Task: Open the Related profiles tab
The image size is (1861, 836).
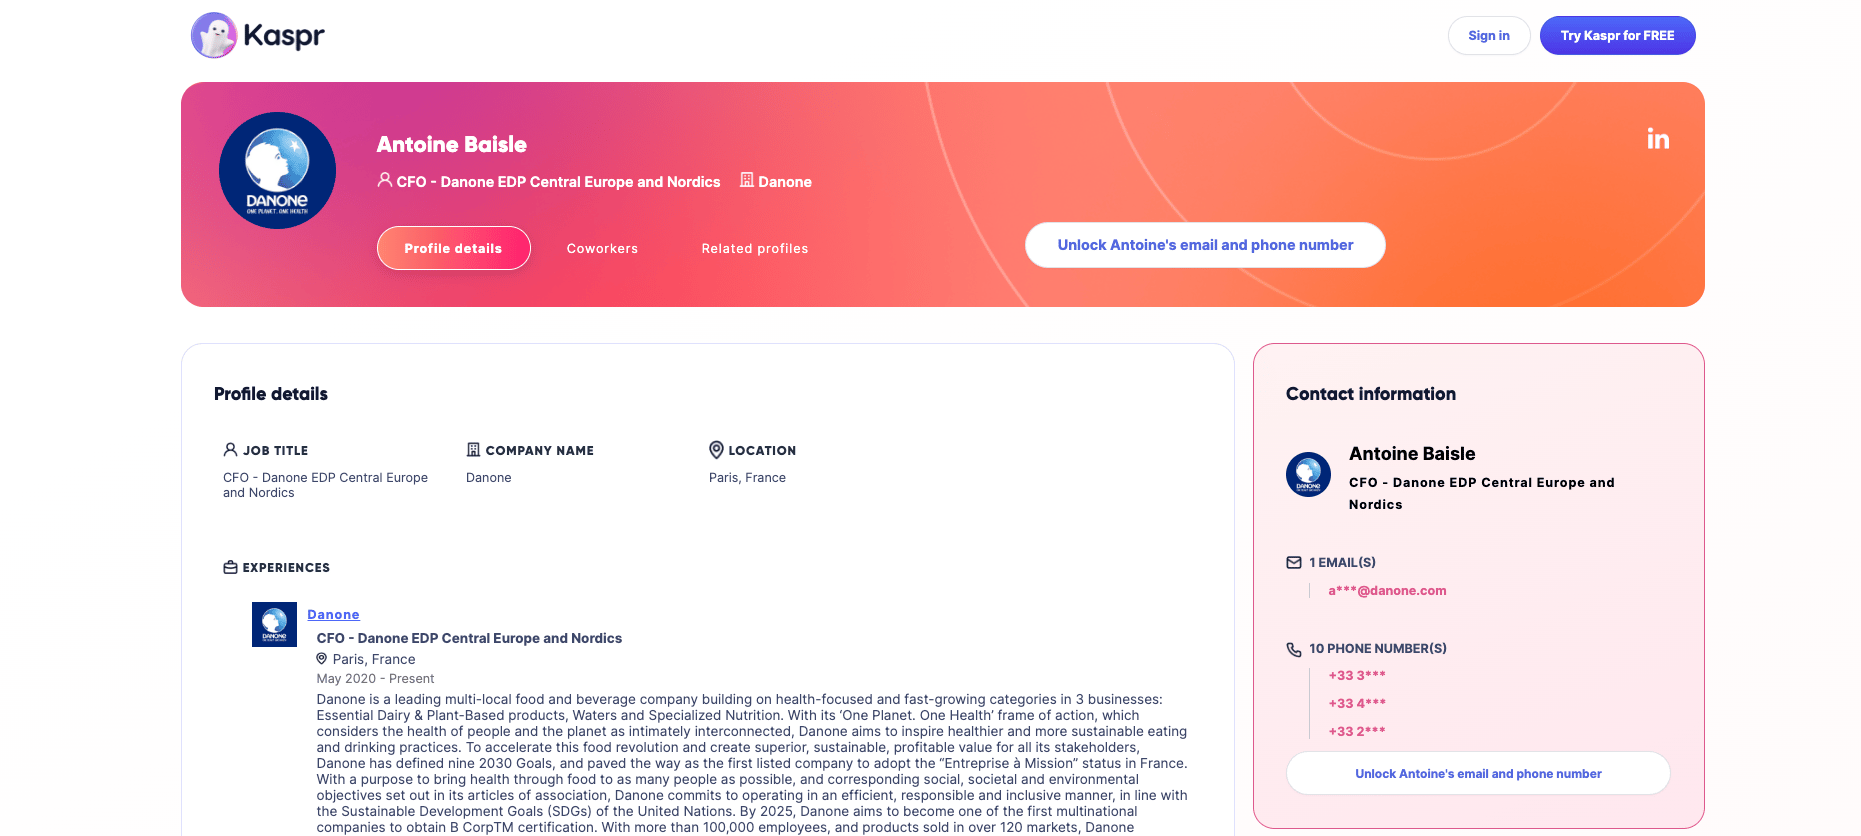Action: click(x=755, y=249)
